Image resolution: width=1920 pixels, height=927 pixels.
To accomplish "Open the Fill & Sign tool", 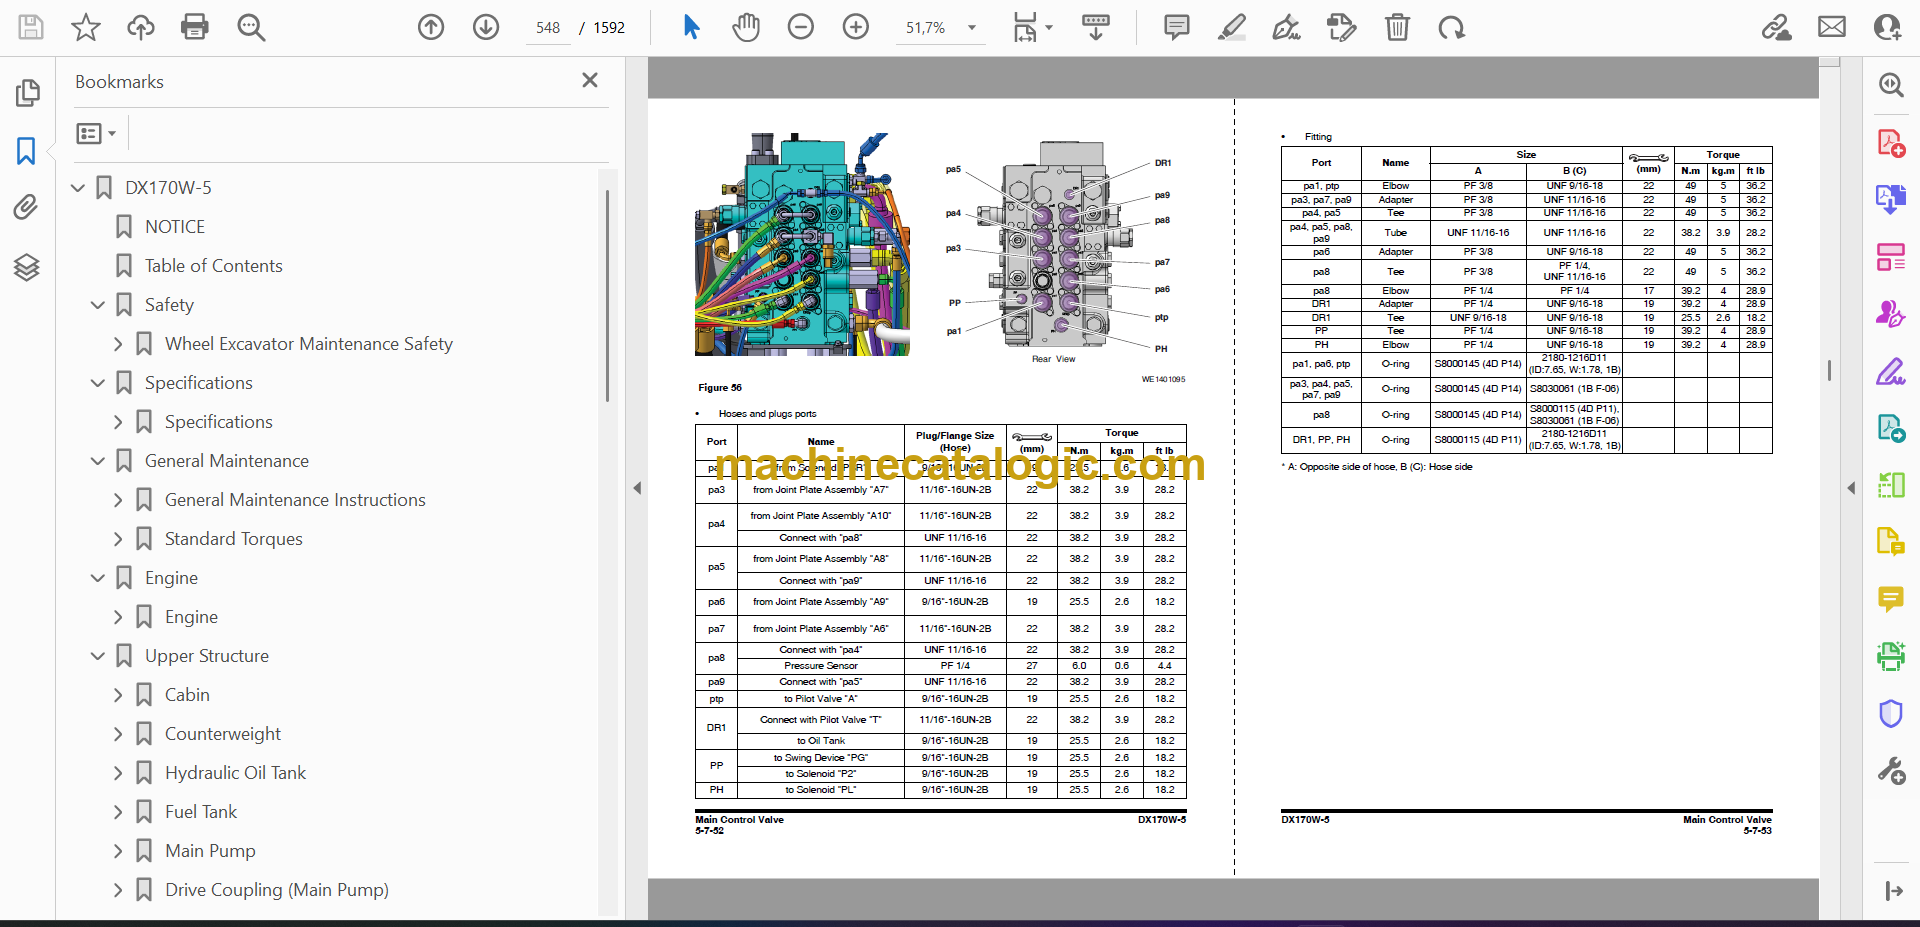I will tap(1890, 372).
